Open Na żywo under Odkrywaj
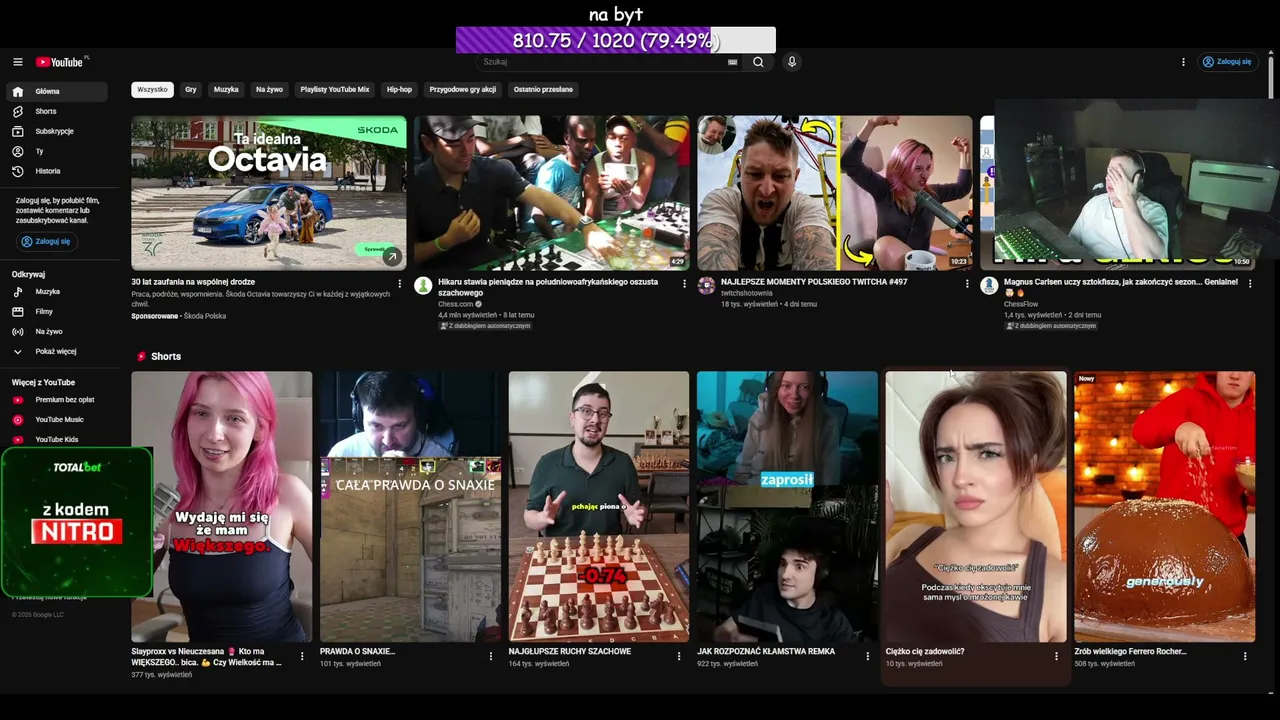The image size is (1280, 720). 57,332
